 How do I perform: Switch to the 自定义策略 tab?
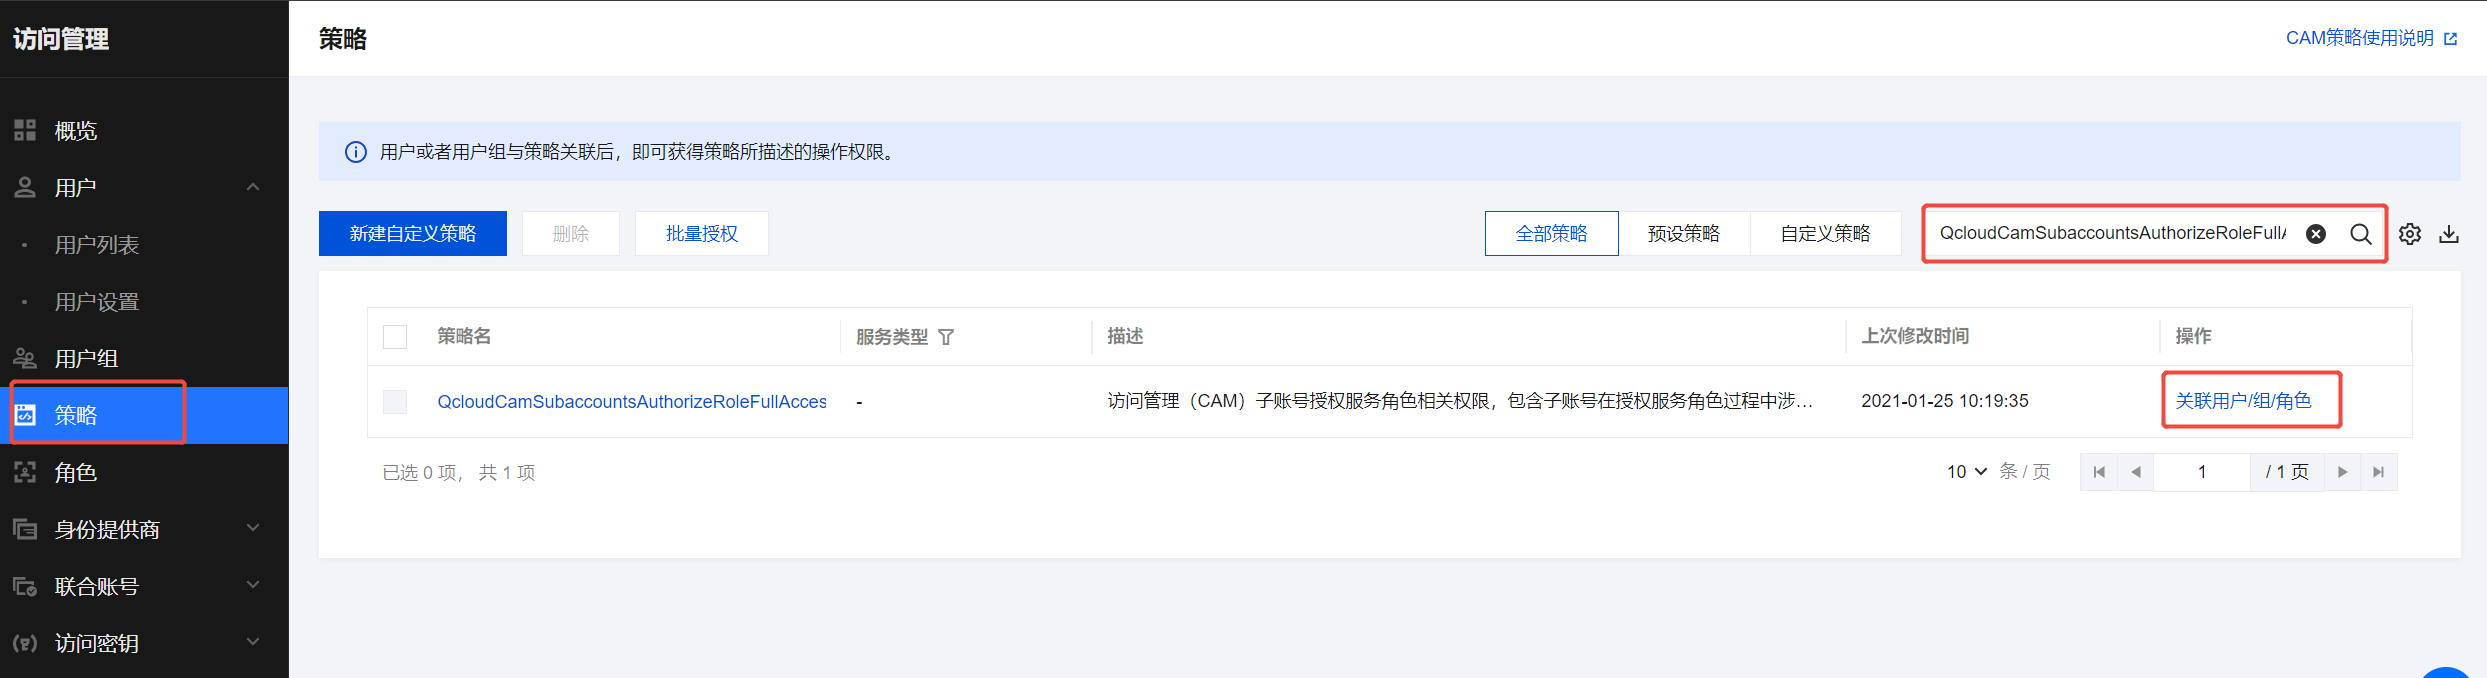1825,233
